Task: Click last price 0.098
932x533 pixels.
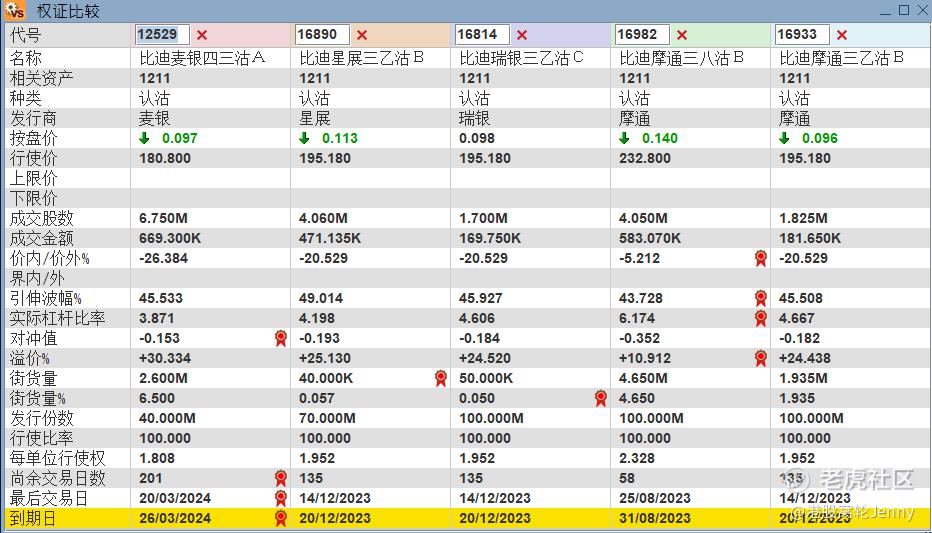Action: point(477,138)
